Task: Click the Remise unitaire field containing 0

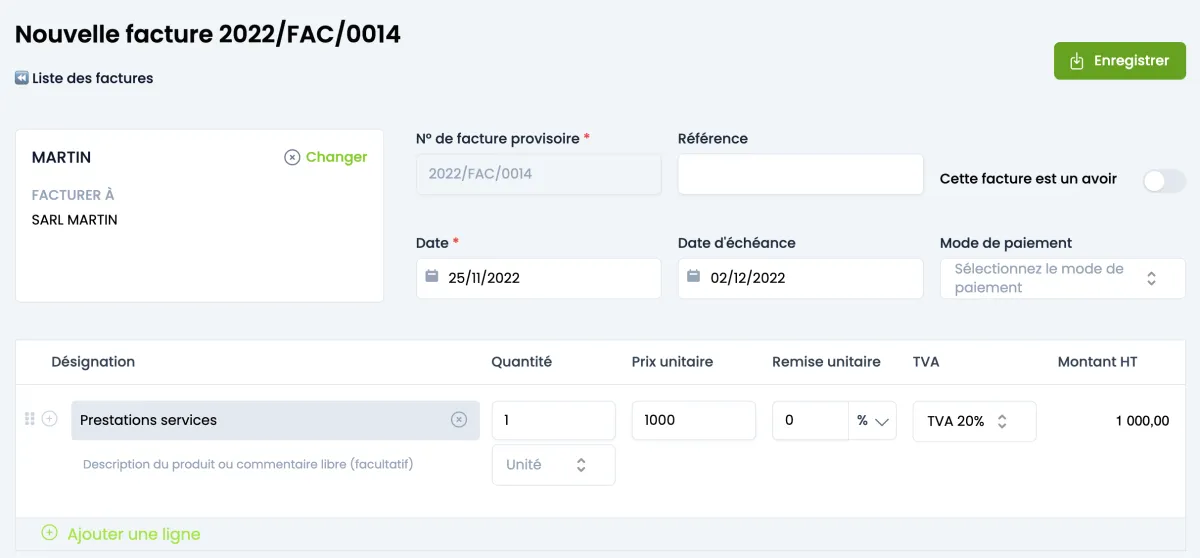Action: coord(810,420)
